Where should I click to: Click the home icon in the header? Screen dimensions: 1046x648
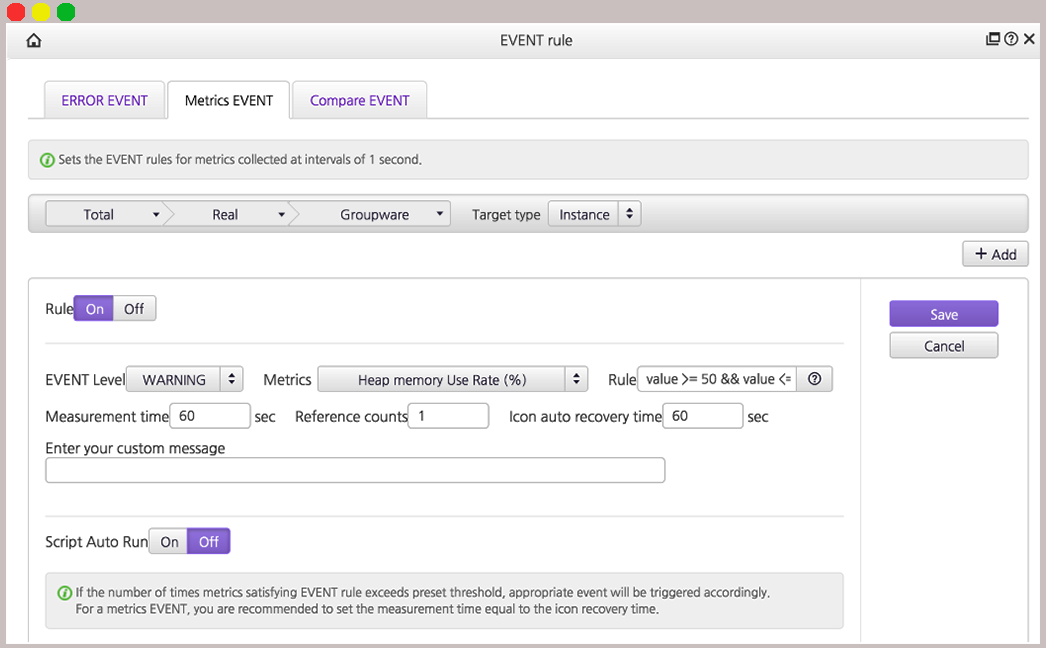pos(34,41)
